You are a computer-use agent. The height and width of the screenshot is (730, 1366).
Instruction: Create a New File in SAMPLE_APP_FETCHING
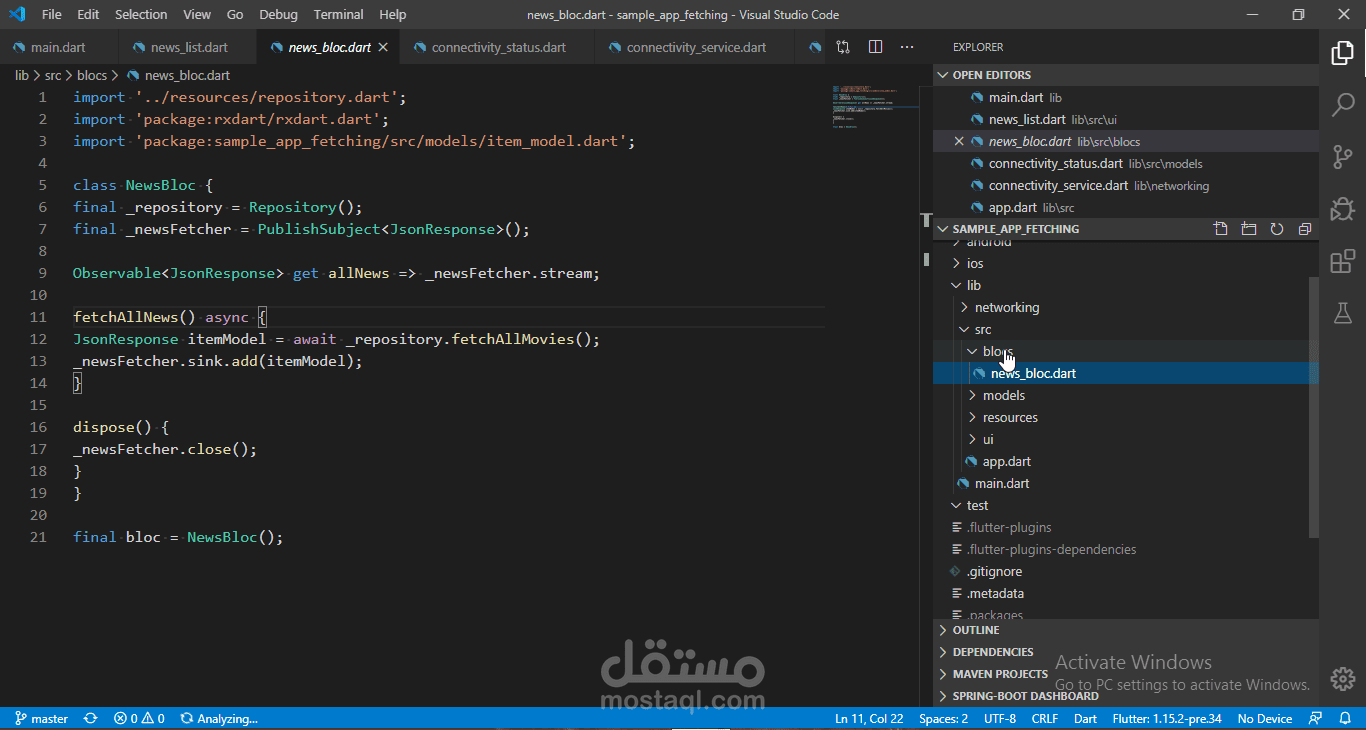click(1220, 229)
